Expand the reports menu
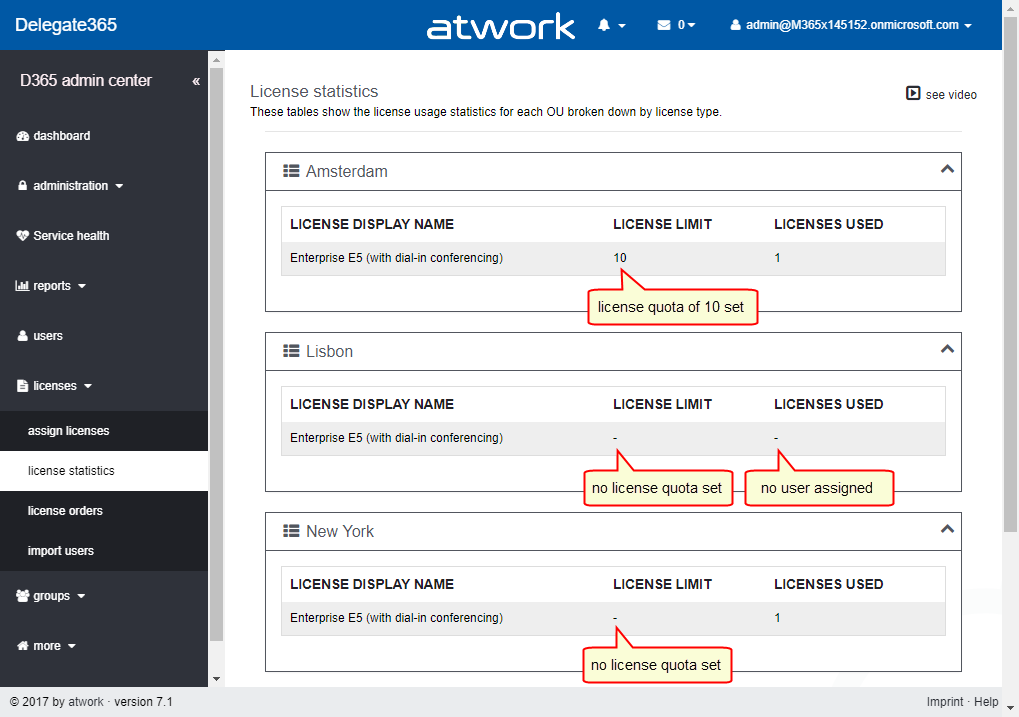Screen dimensions: 1019x717 pos(51,286)
